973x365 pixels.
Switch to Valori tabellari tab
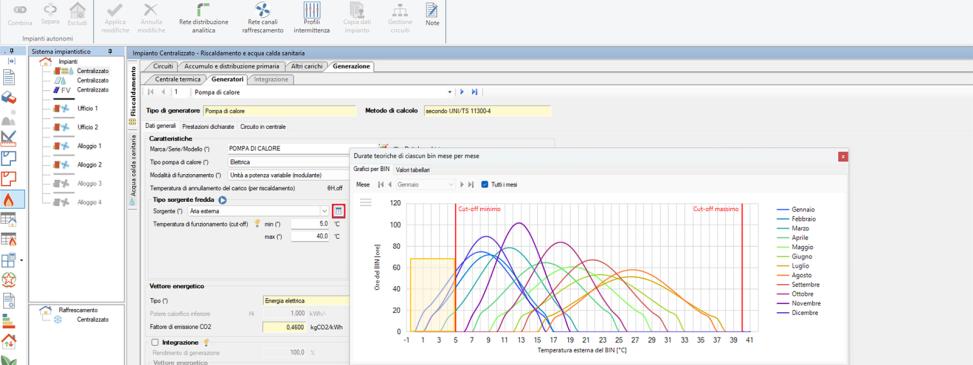coord(413,169)
